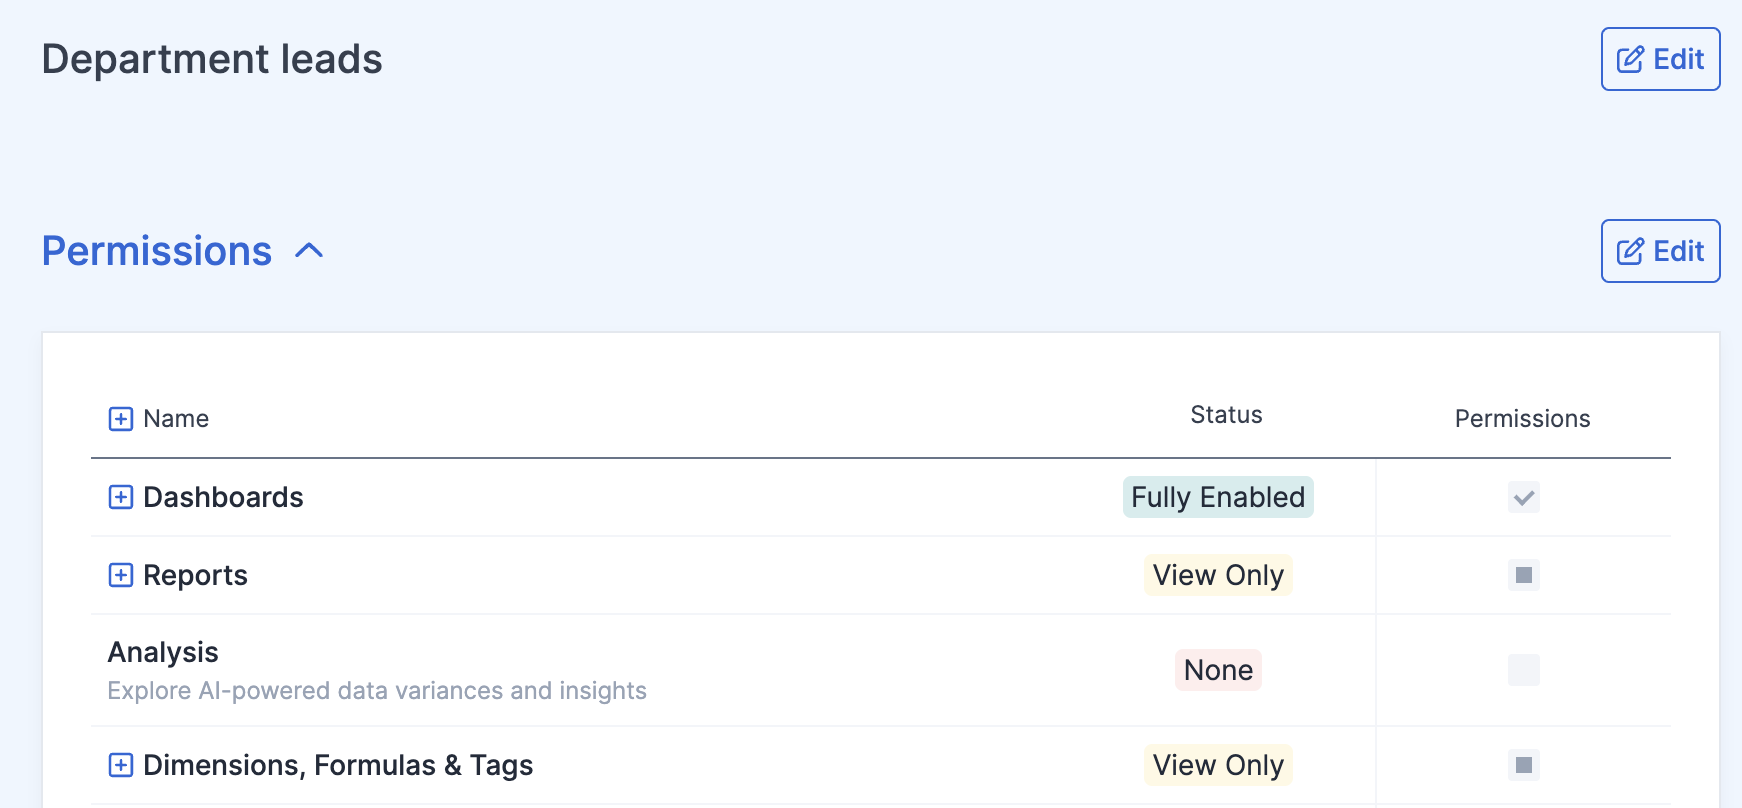Expand all rows via Name plus icon
The image size is (1742, 808).
[121, 419]
